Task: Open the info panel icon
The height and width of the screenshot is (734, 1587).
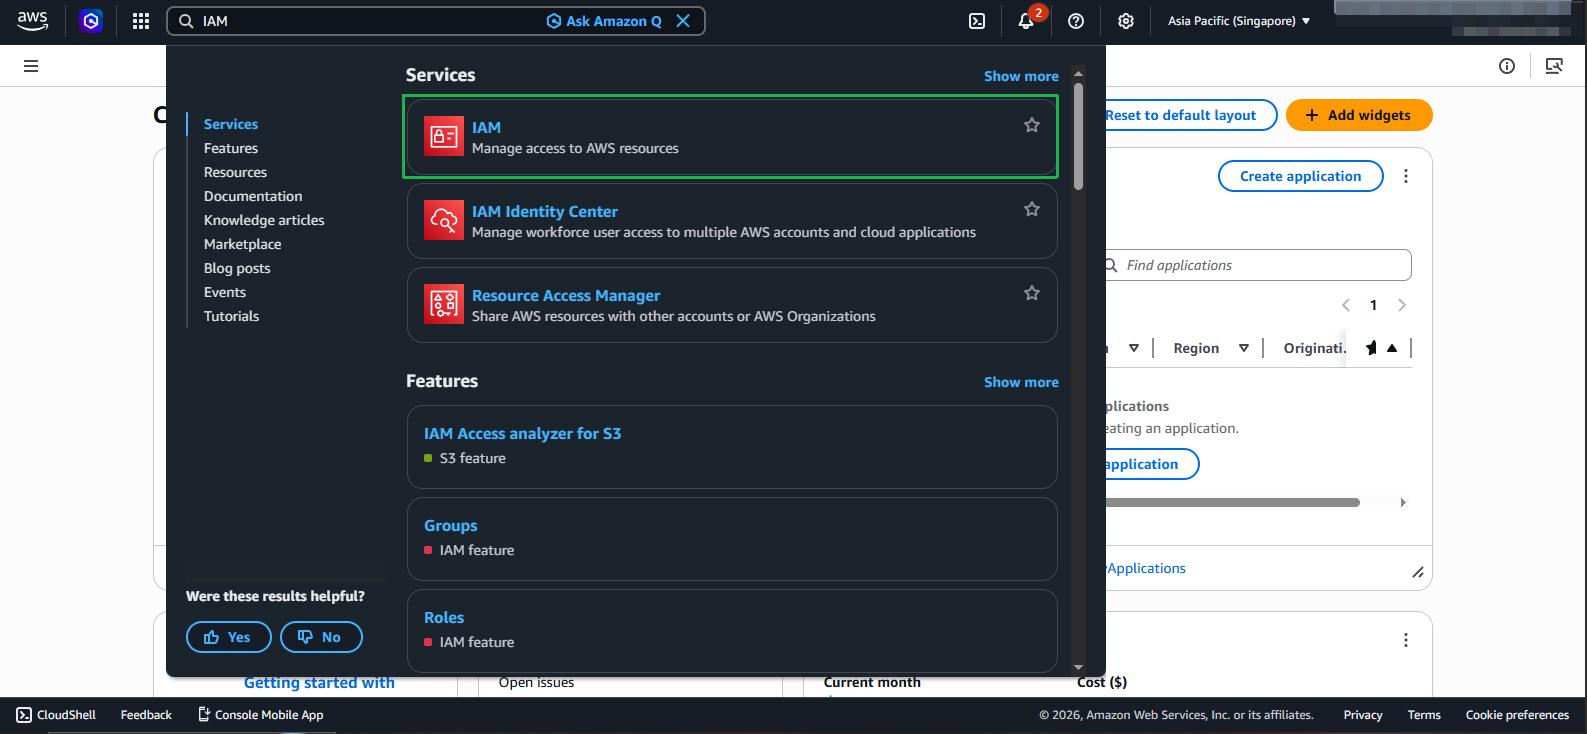Action: (1507, 66)
